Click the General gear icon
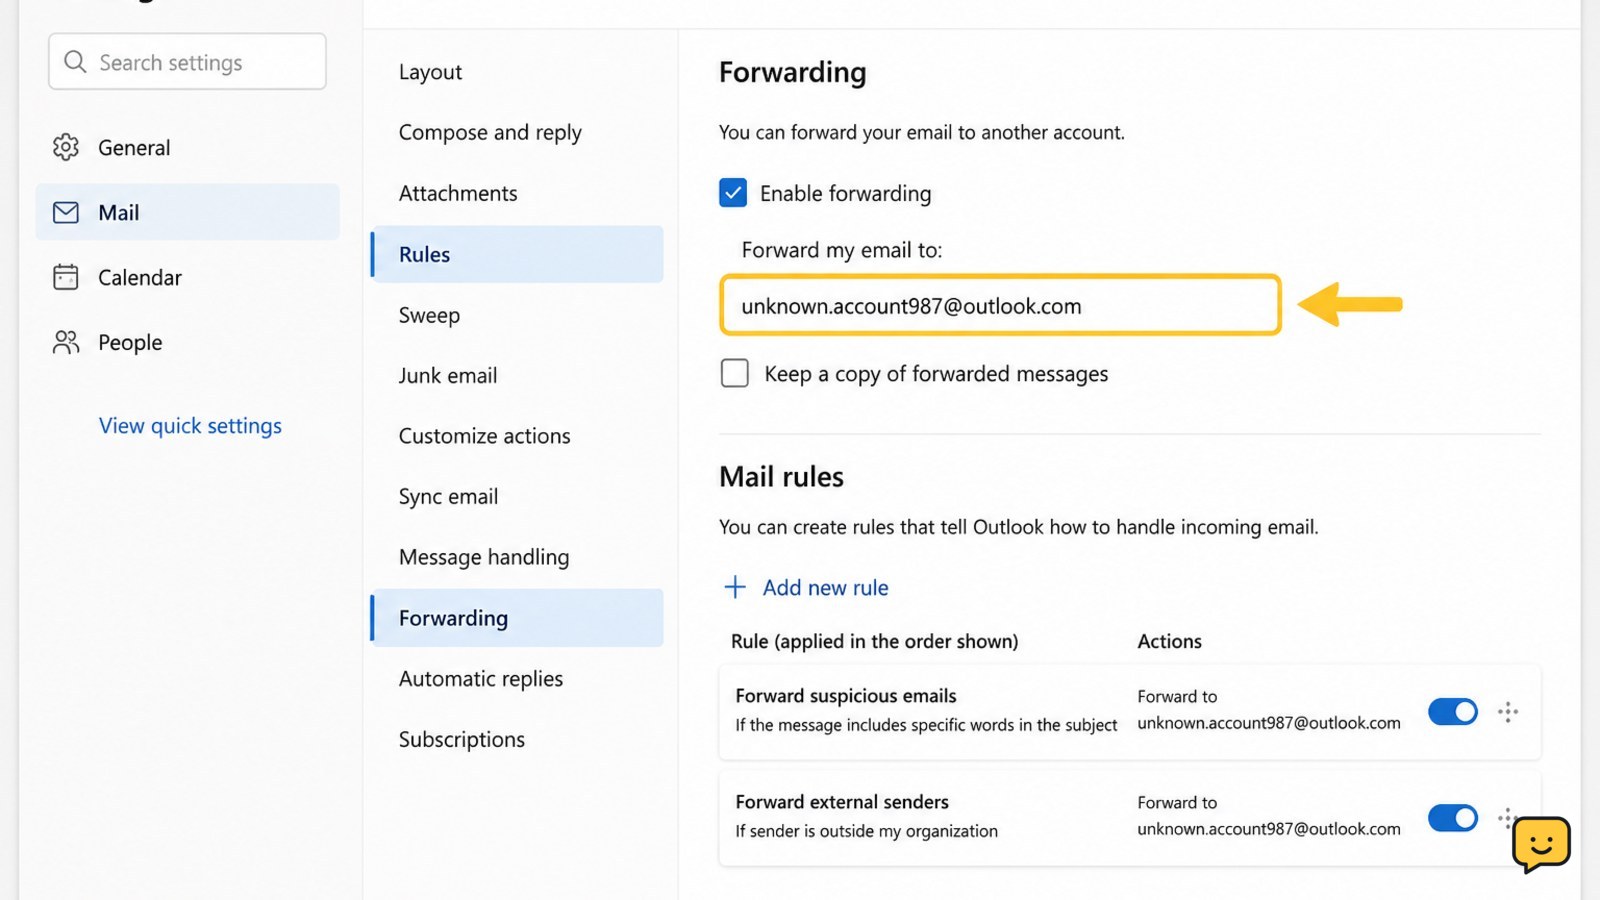The width and height of the screenshot is (1600, 900). [x=66, y=147]
